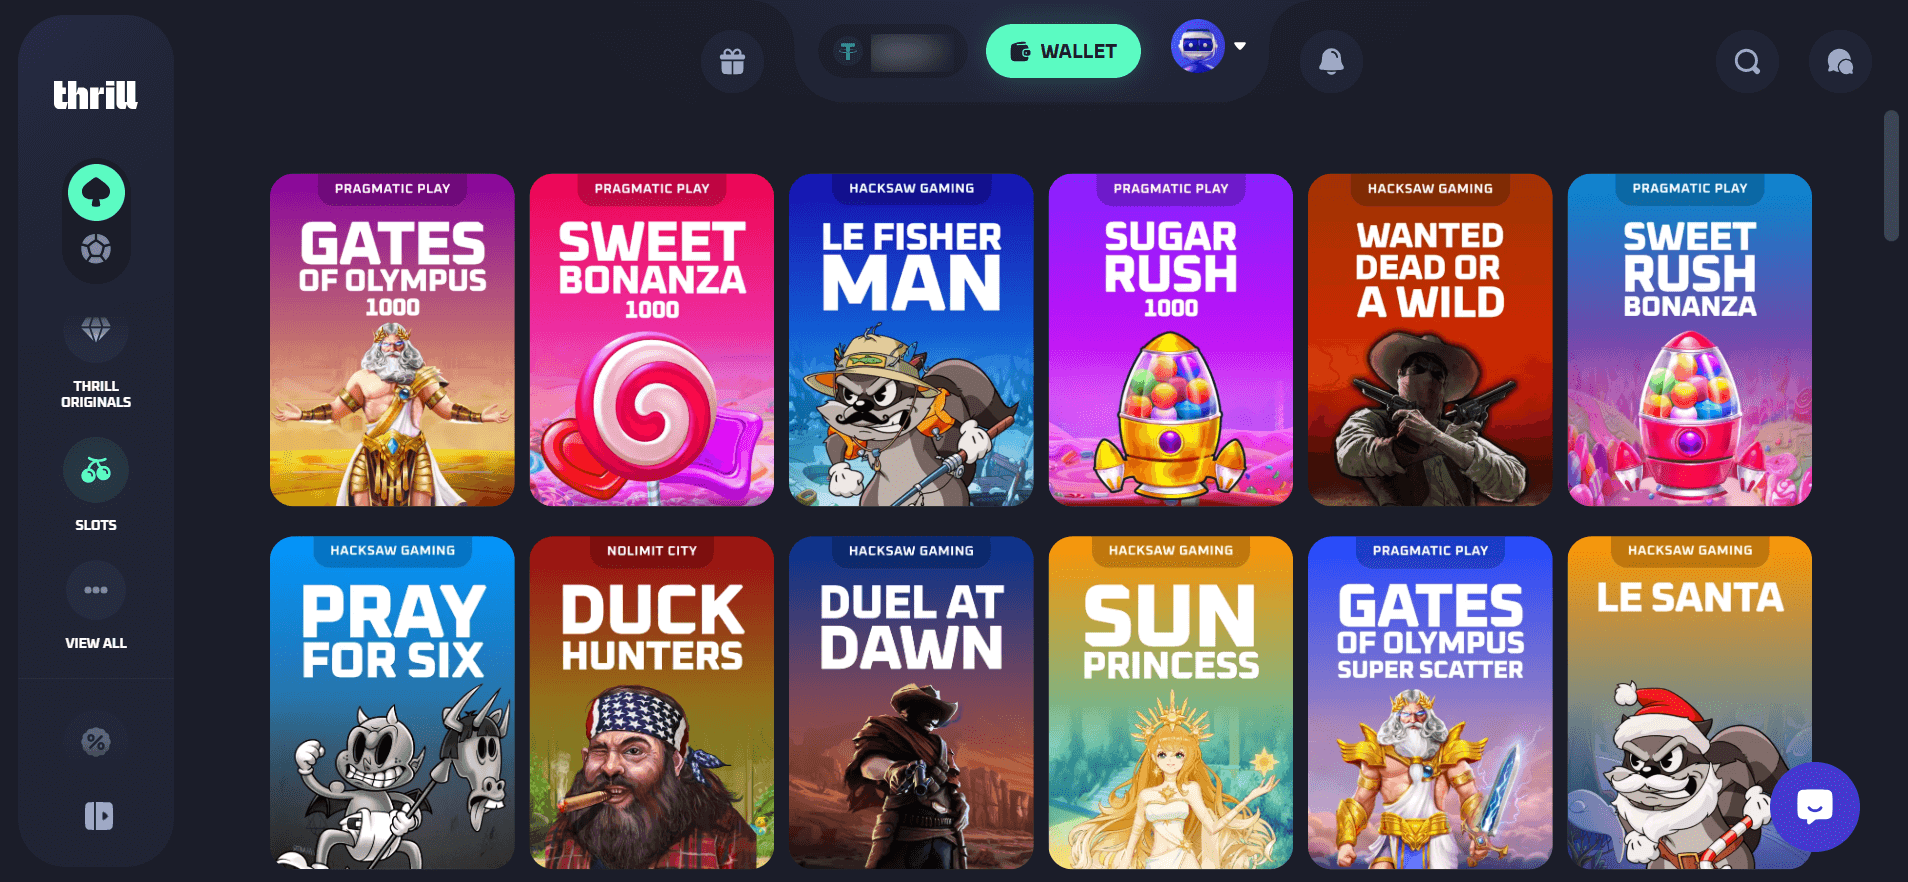Click the green Wallet button
This screenshot has width=1908, height=882.
pyautogui.click(x=1063, y=51)
